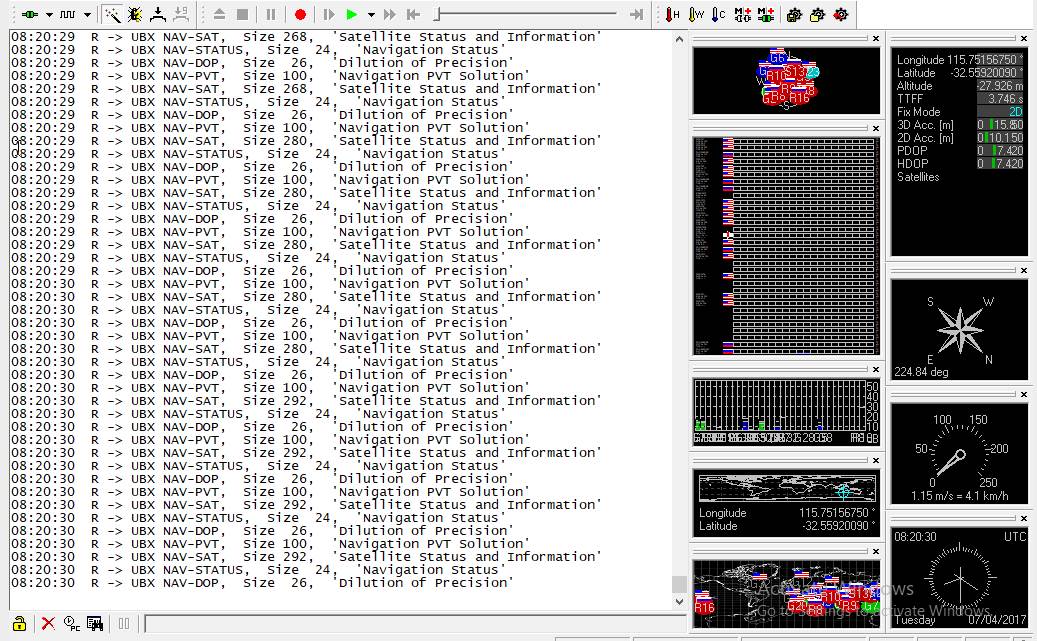Toggle the autobauding magic wand
Image resolution: width=1037 pixels, height=641 pixels.
112,14
